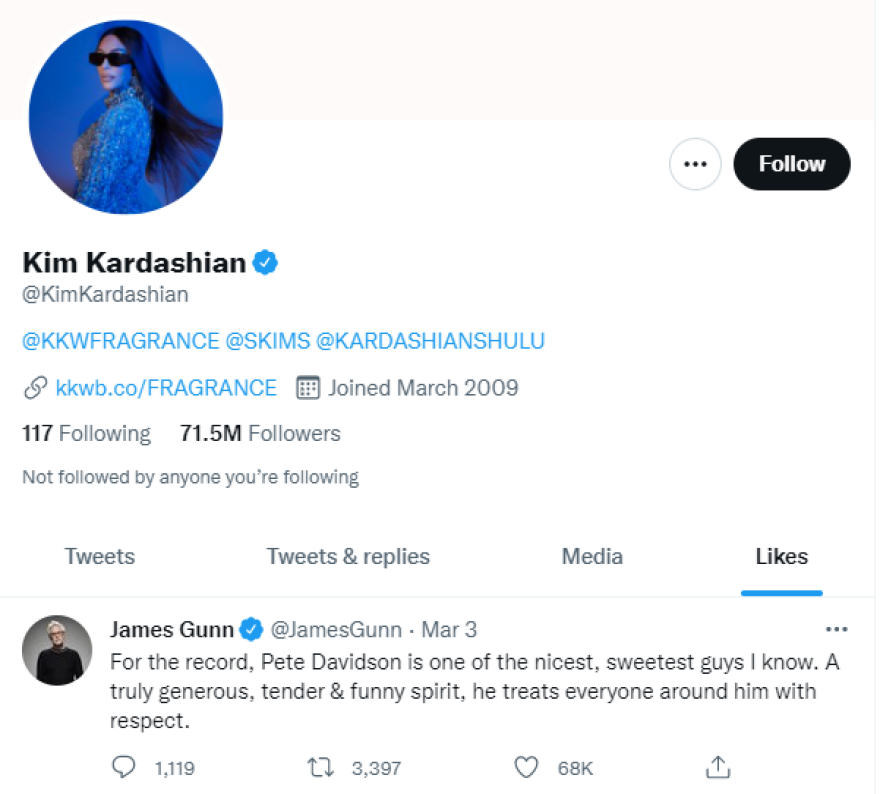Open the profile's three-dot more options button

[x=695, y=164]
